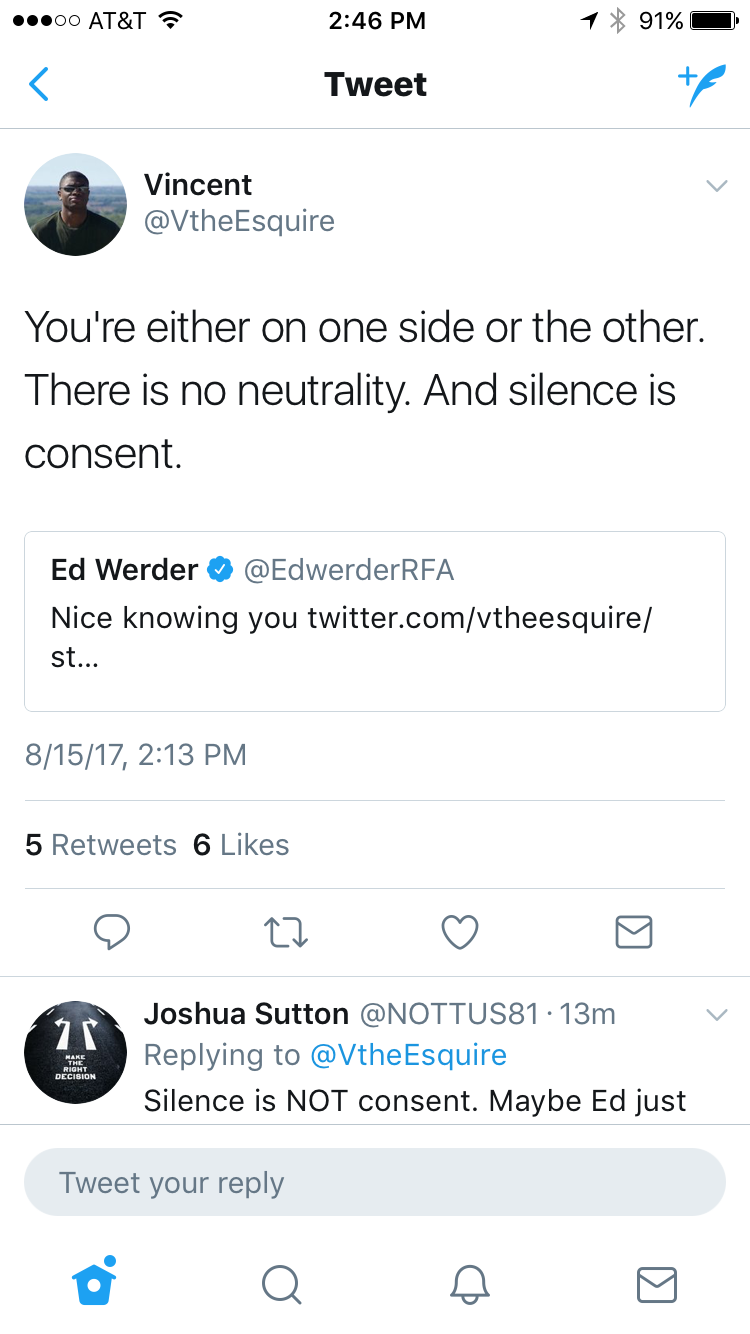Open Joshua Sutton's profile name
This screenshot has height=1334, width=750.
tap(246, 1014)
